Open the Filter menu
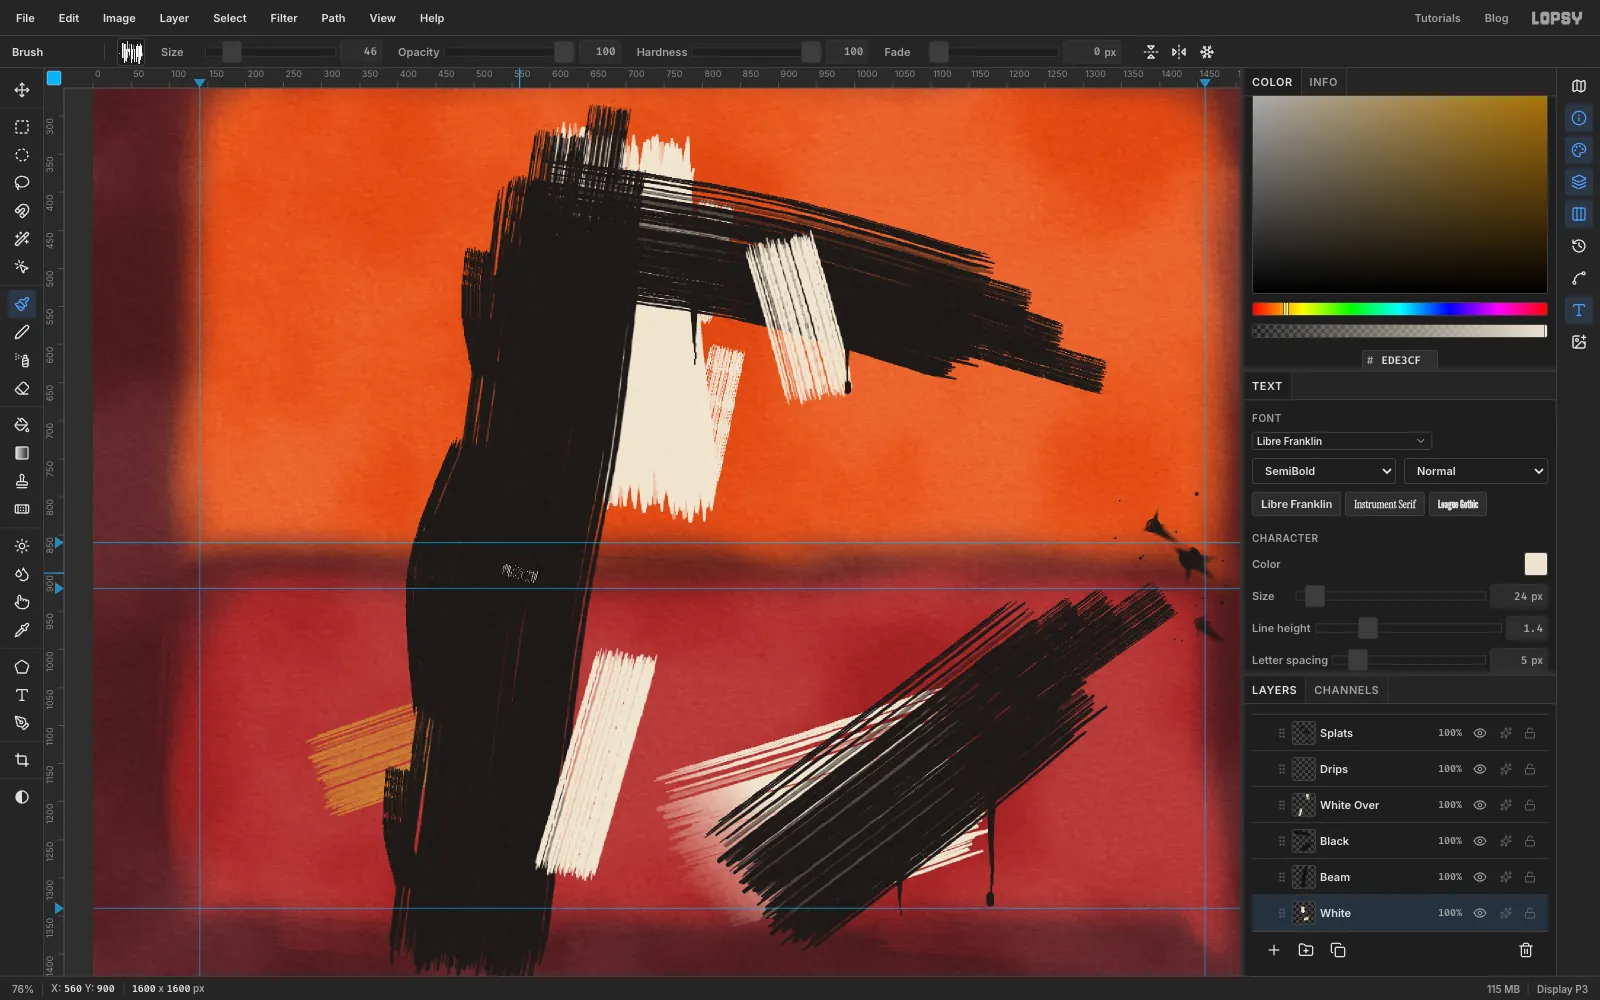1600x1000 pixels. coord(284,18)
